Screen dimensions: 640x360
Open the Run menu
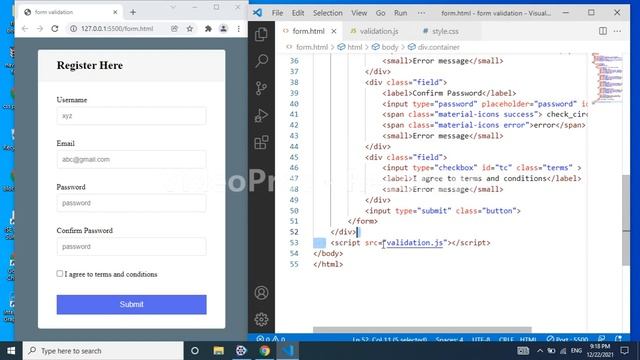coord(400,13)
